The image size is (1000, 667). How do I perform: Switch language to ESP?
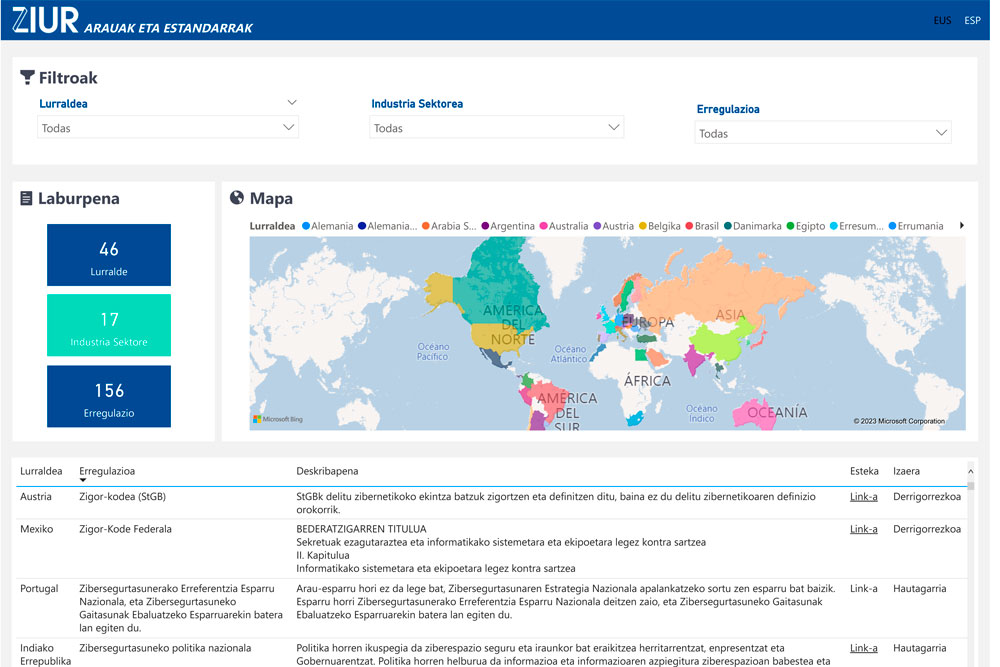click(x=972, y=21)
